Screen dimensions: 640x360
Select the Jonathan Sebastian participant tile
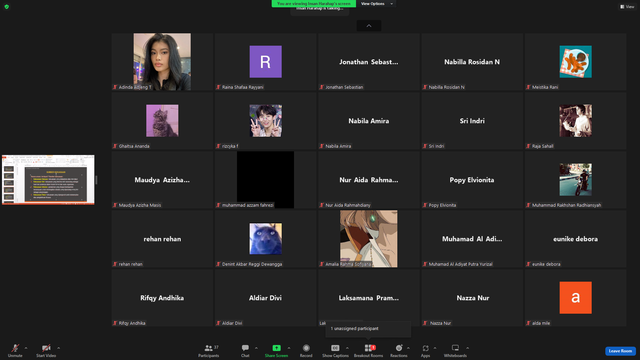point(369,62)
